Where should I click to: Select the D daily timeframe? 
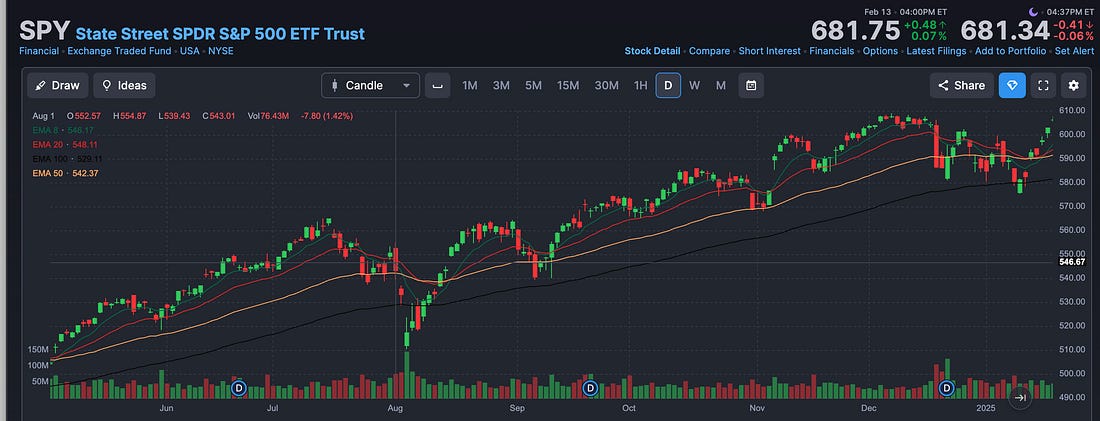(x=668, y=86)
